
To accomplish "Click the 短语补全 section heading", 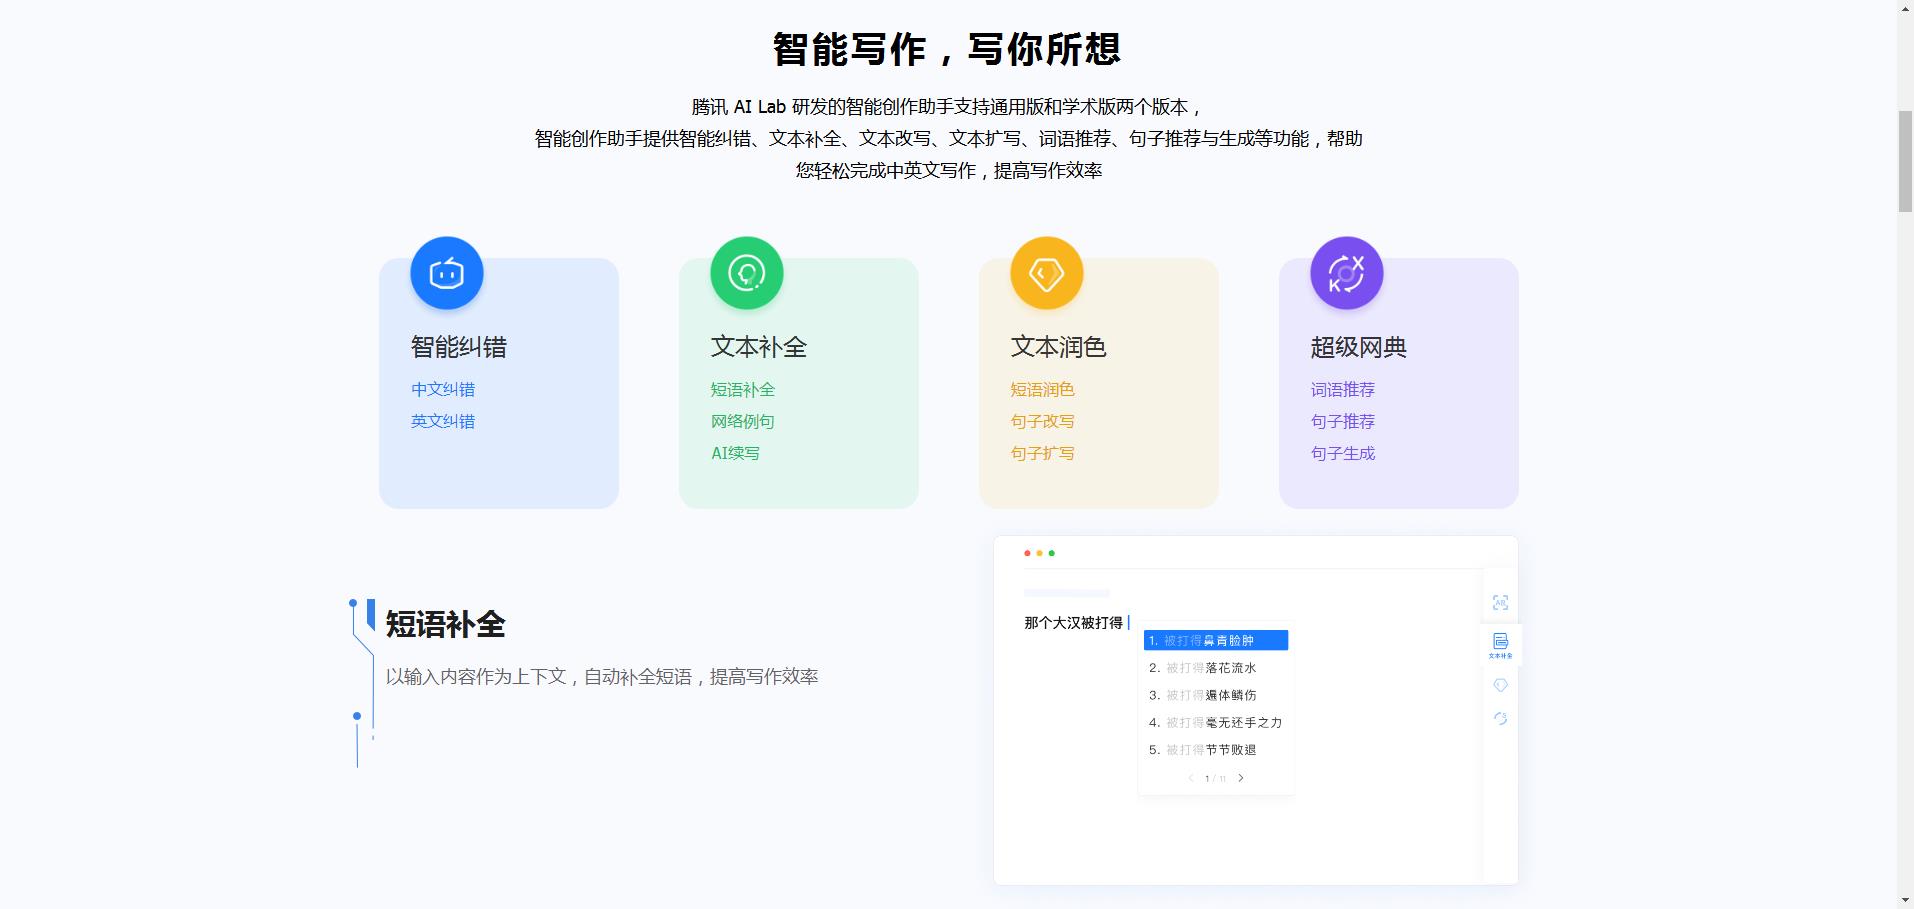I will pos(446,625).
